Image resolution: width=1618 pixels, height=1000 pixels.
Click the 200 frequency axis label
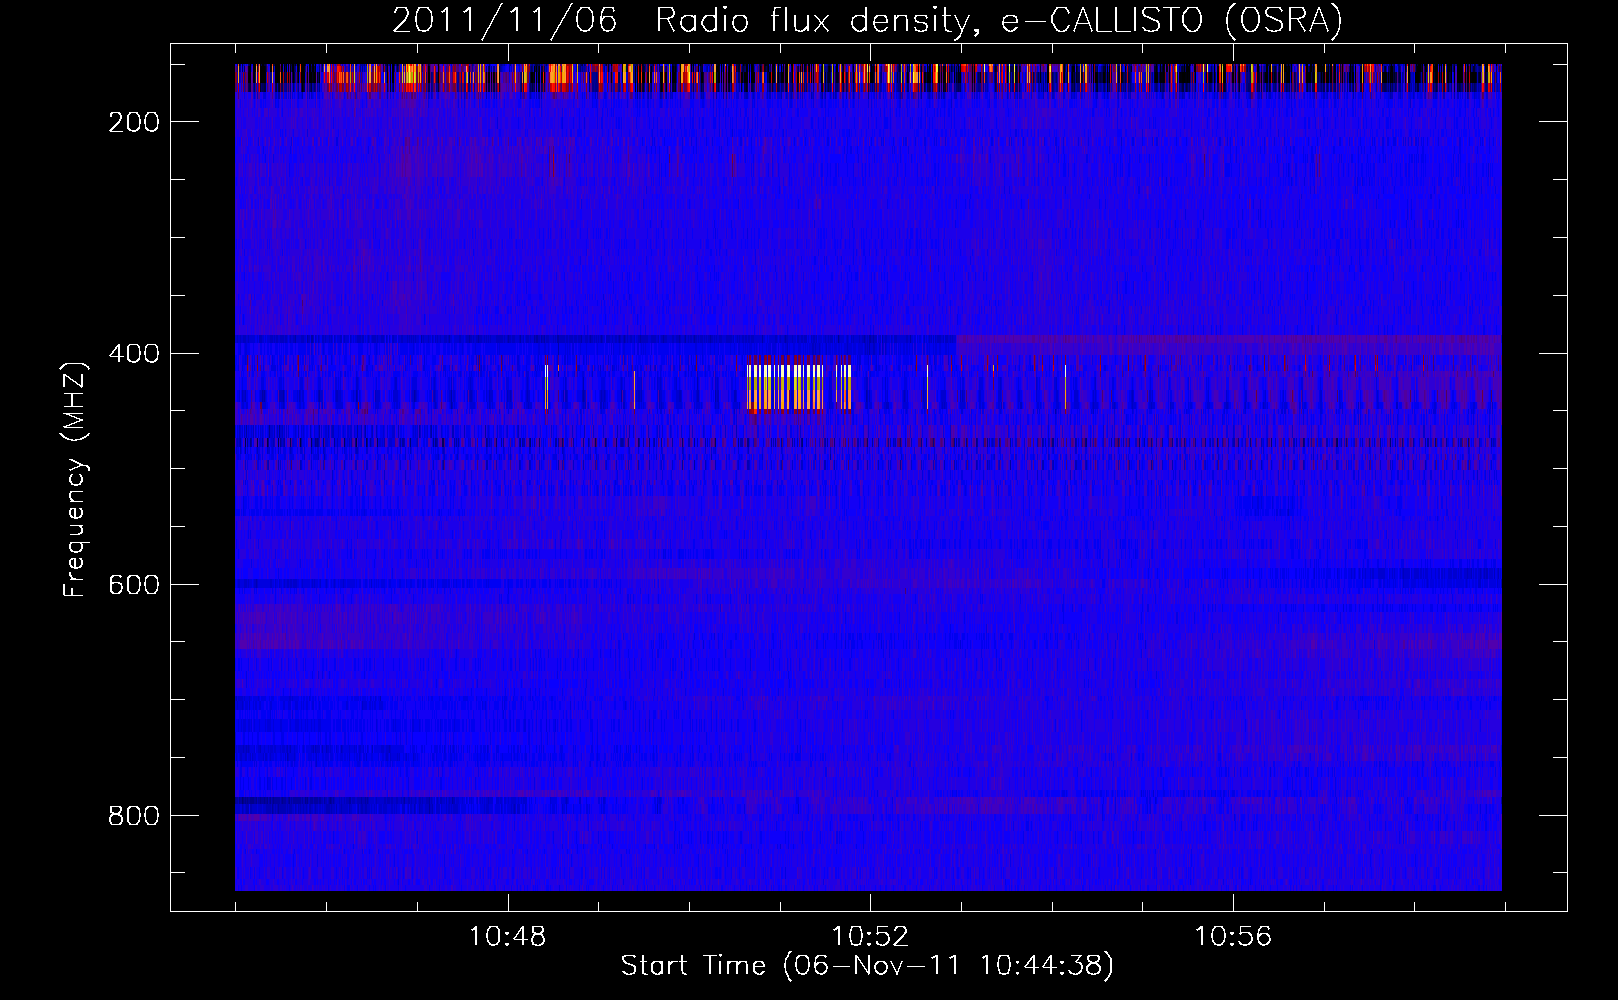click(134, 122)
